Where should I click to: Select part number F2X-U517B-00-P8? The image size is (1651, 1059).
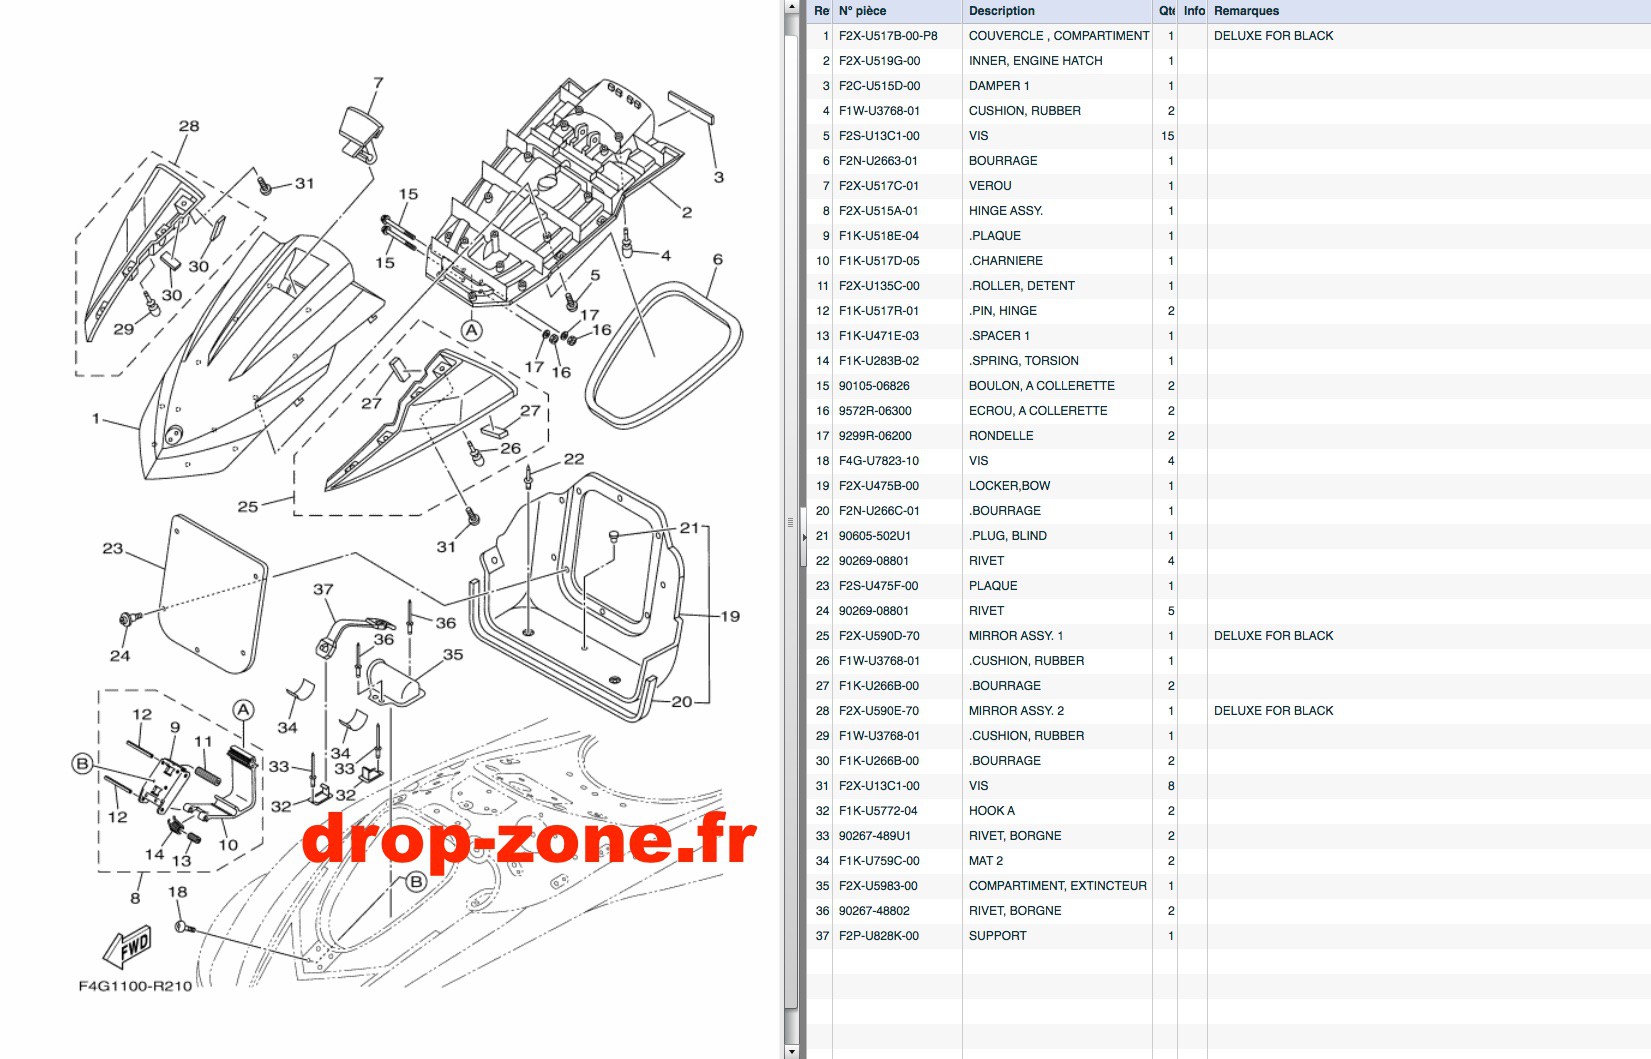[x=888, y=36]
